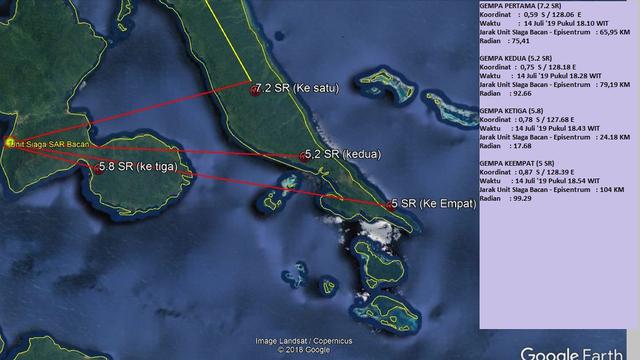This screenshot has height=360, width=640.
Task: Click the red 5.8 SR (ke tiga) marker
Action: coord(98,169)
